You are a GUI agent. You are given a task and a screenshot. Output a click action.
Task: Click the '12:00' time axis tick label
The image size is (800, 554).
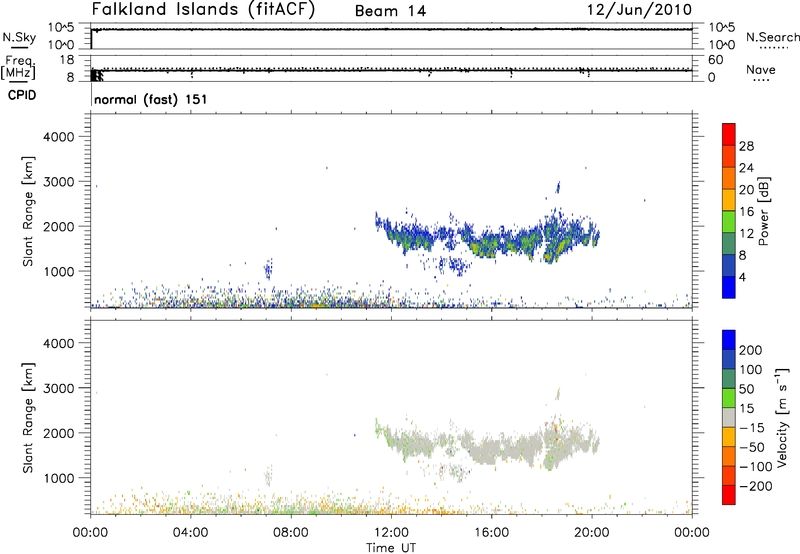click(x=391, y=533)
